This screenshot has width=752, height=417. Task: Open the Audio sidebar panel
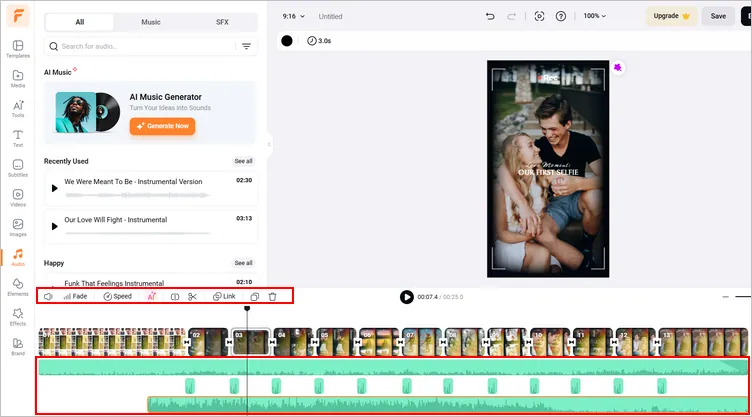point(18,257)
